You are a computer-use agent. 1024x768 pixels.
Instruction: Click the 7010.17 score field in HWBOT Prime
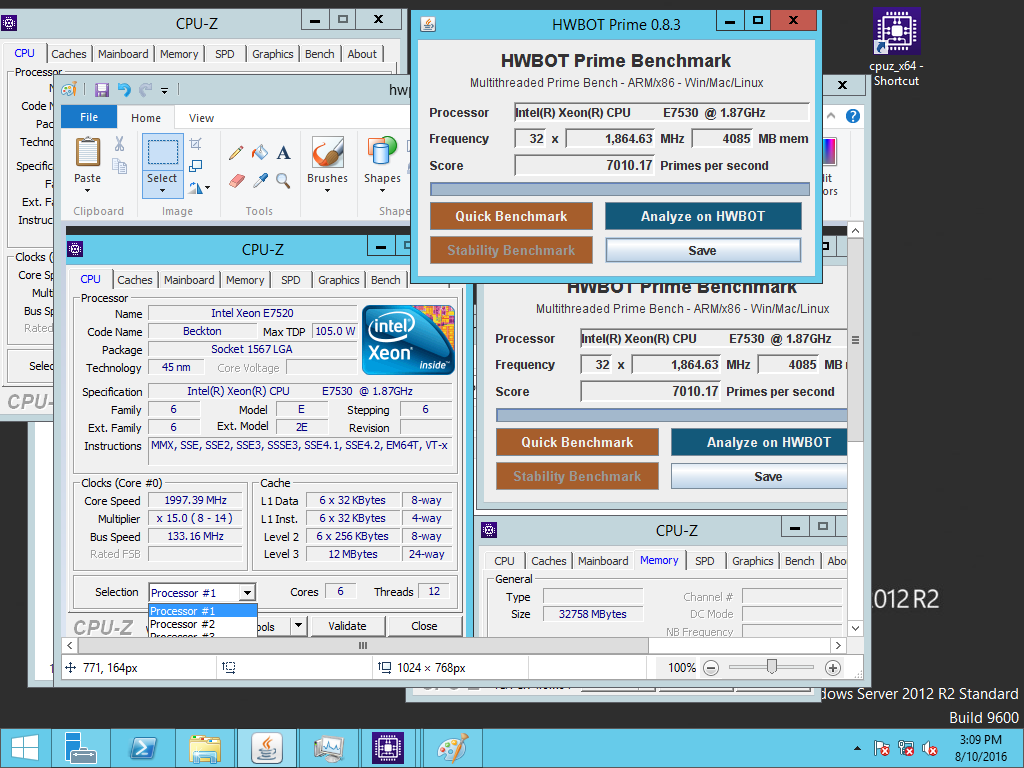tap(584, 165)
